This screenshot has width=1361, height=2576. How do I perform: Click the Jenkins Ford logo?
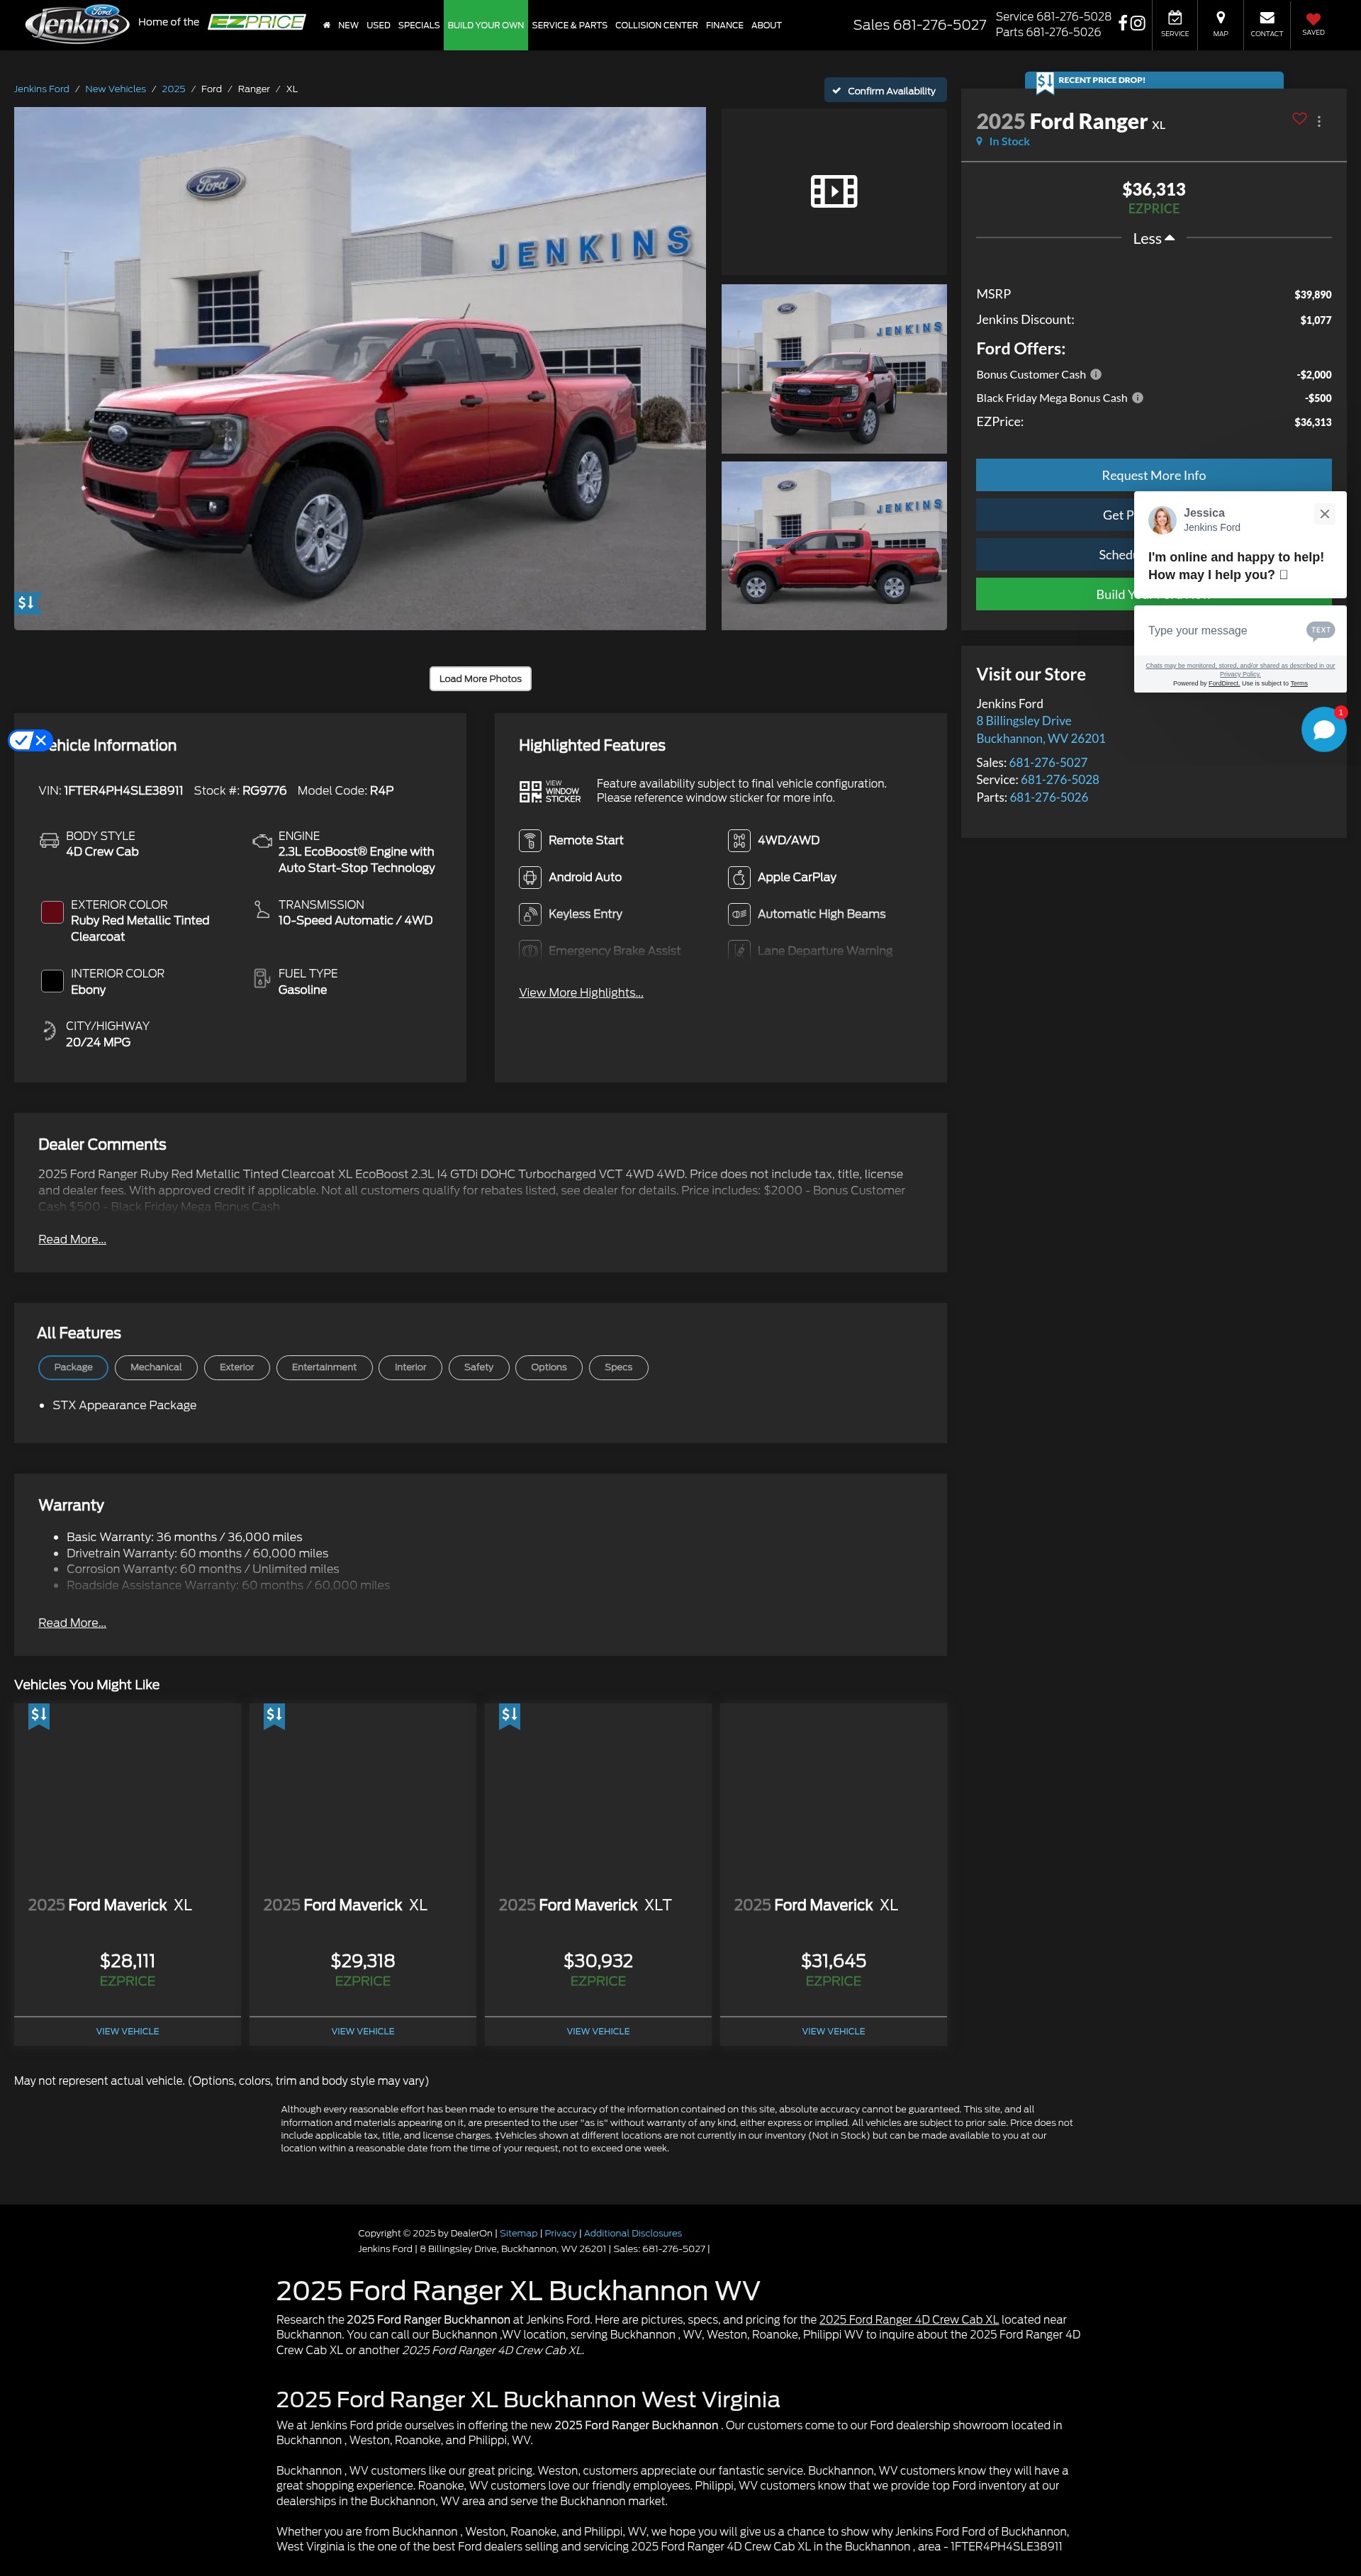click(x=77, y=23)
